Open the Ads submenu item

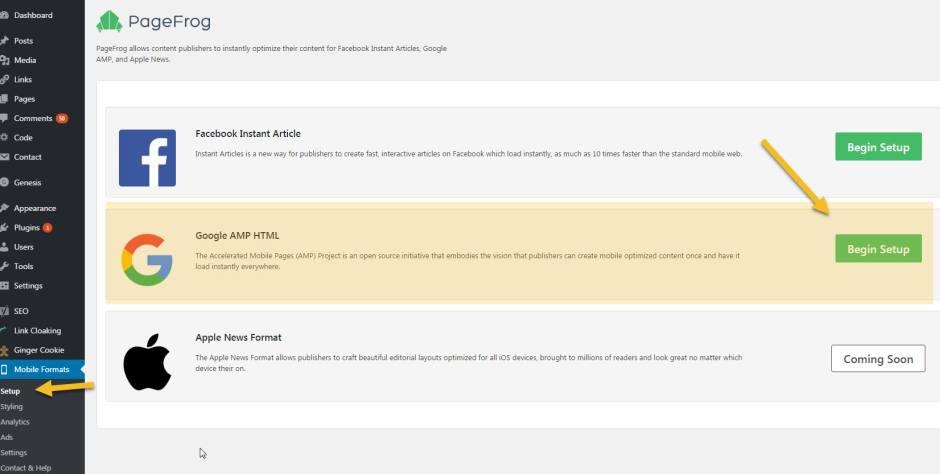pos(7,437)
